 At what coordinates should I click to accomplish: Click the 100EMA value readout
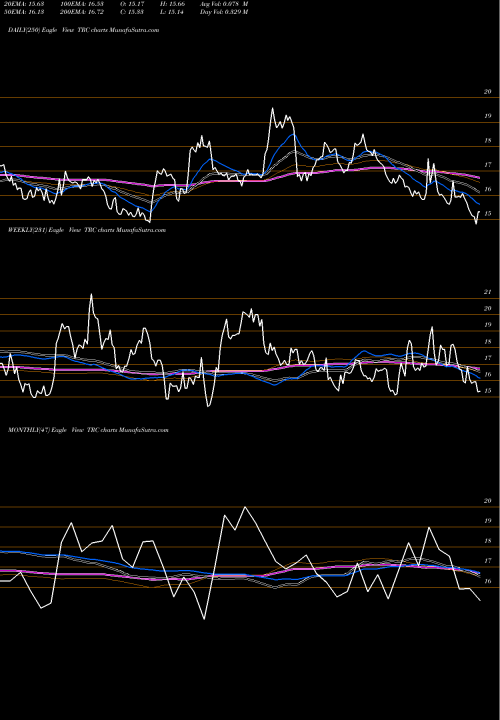(x=82, y=4)
